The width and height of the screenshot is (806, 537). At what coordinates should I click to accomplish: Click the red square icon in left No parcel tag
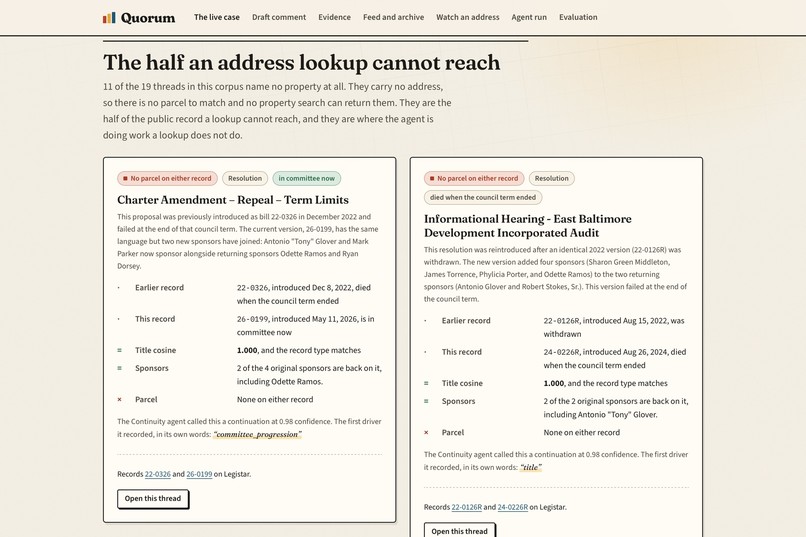(125, 178)
